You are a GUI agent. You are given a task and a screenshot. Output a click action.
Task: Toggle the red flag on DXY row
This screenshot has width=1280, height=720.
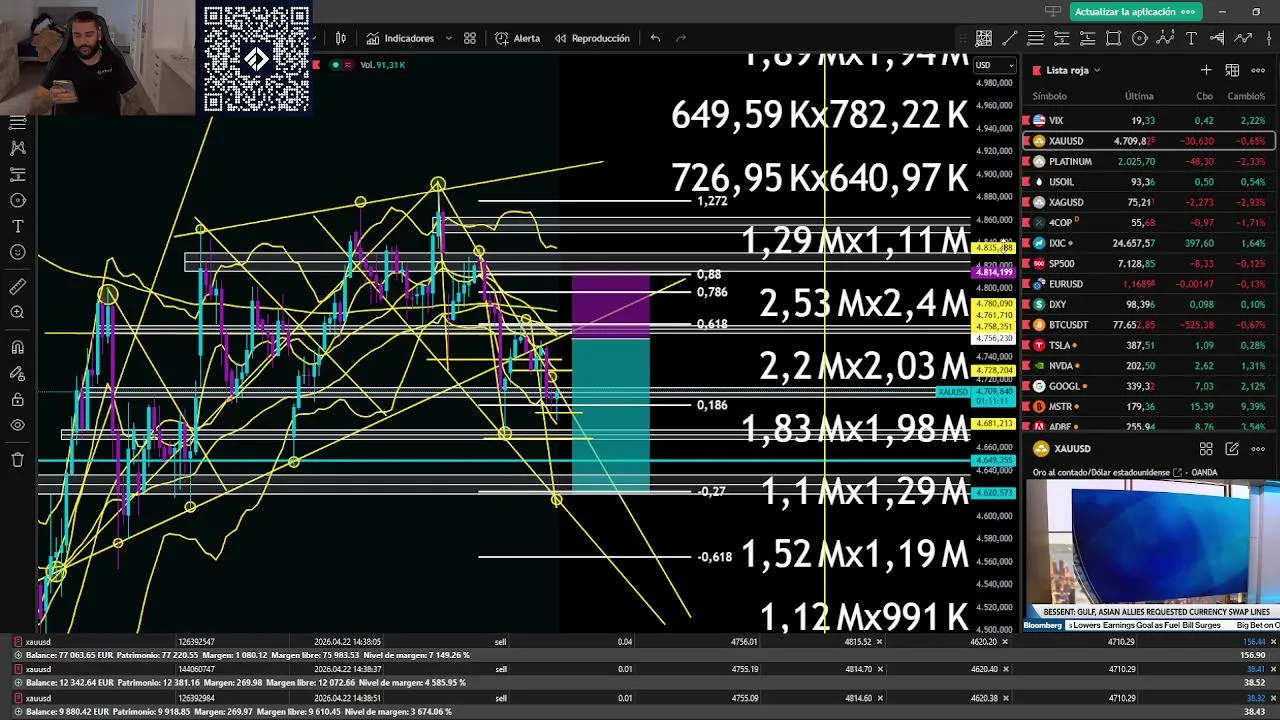(1026, 304)
